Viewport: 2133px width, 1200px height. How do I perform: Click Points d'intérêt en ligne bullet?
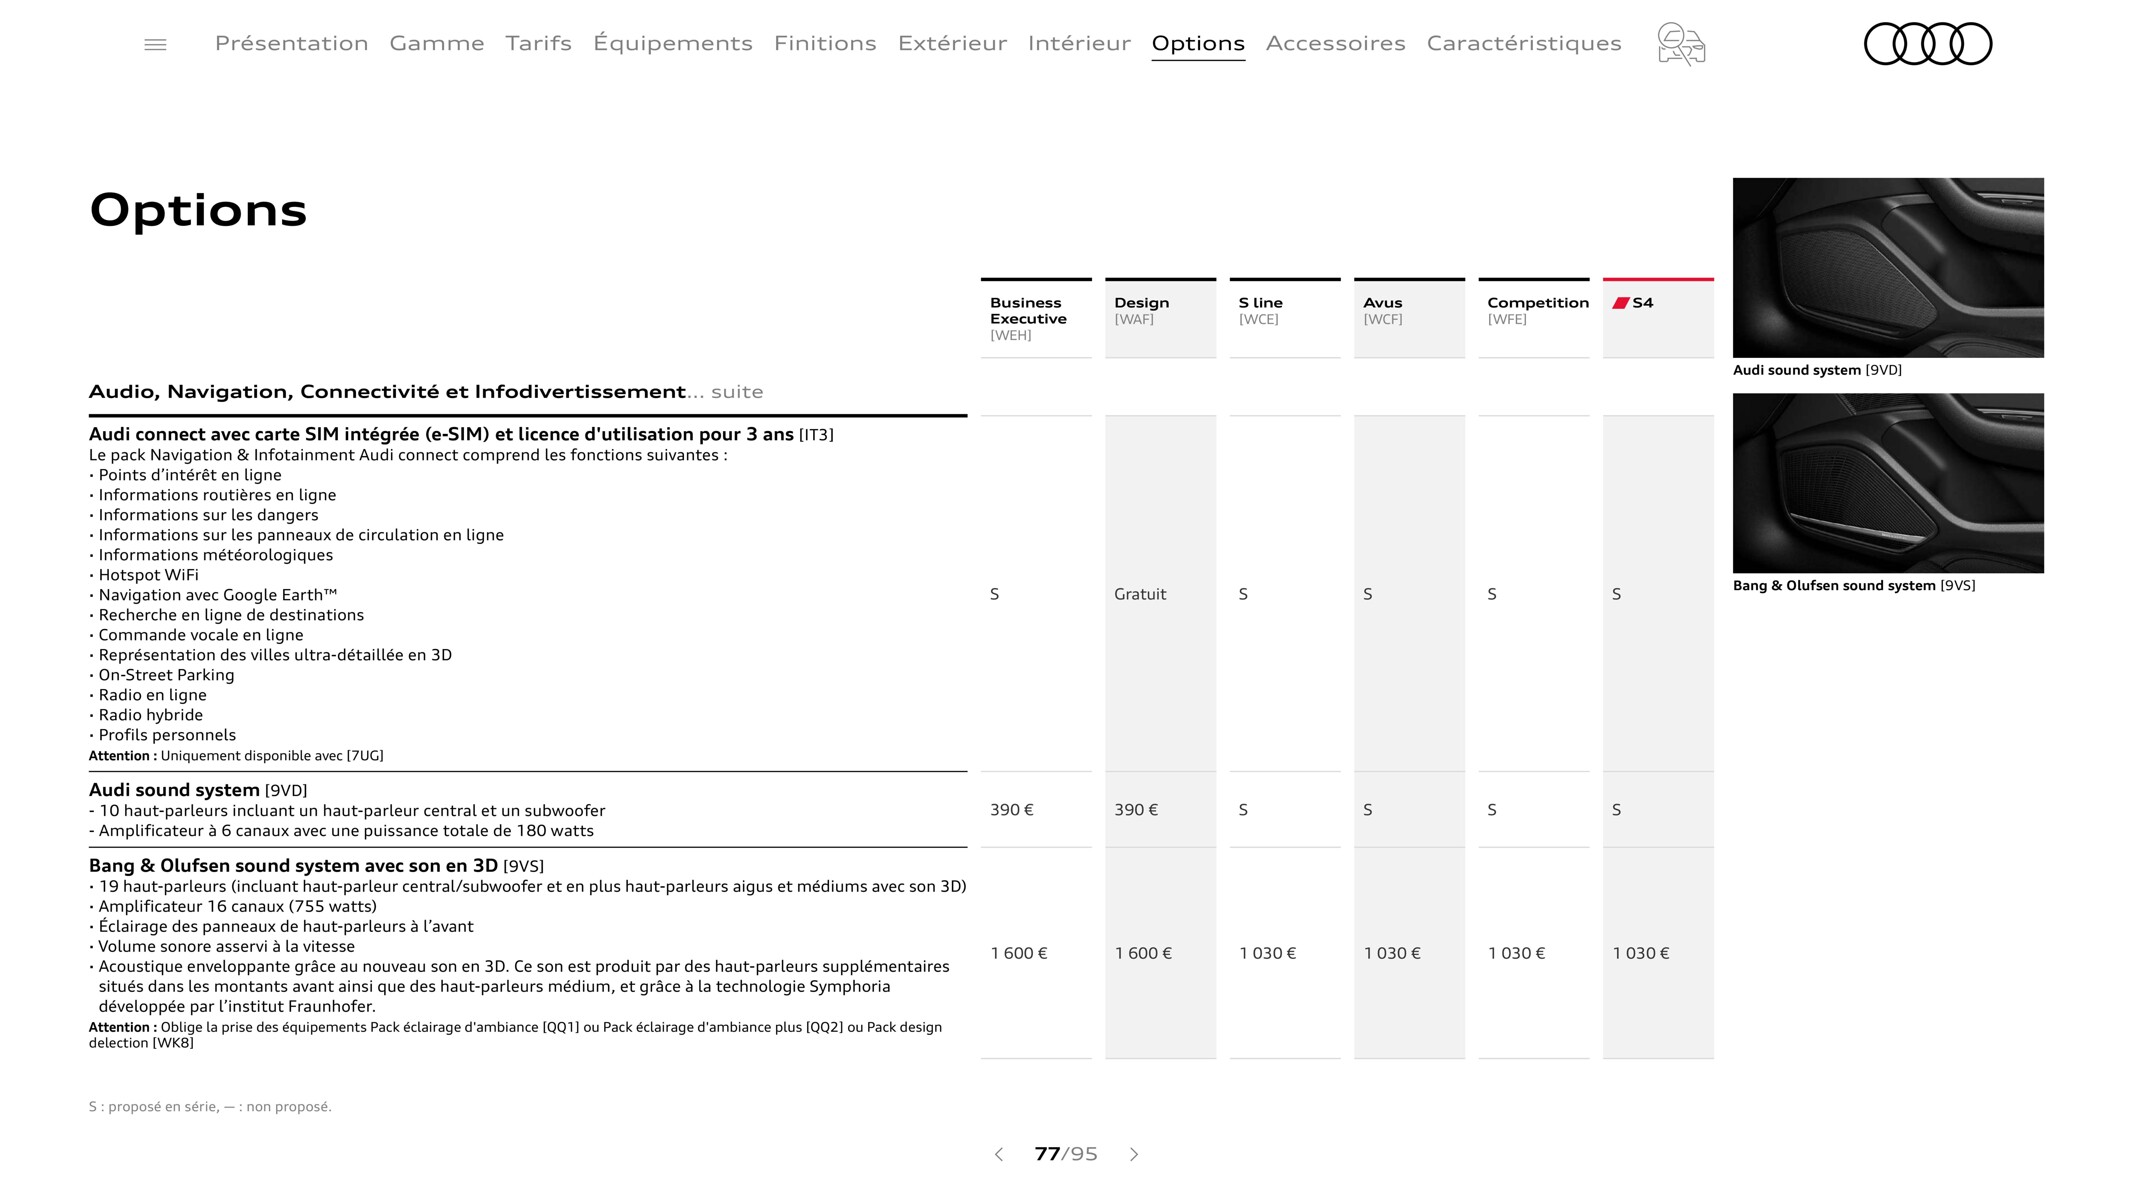pyautogui.click(x=185, y=475)
